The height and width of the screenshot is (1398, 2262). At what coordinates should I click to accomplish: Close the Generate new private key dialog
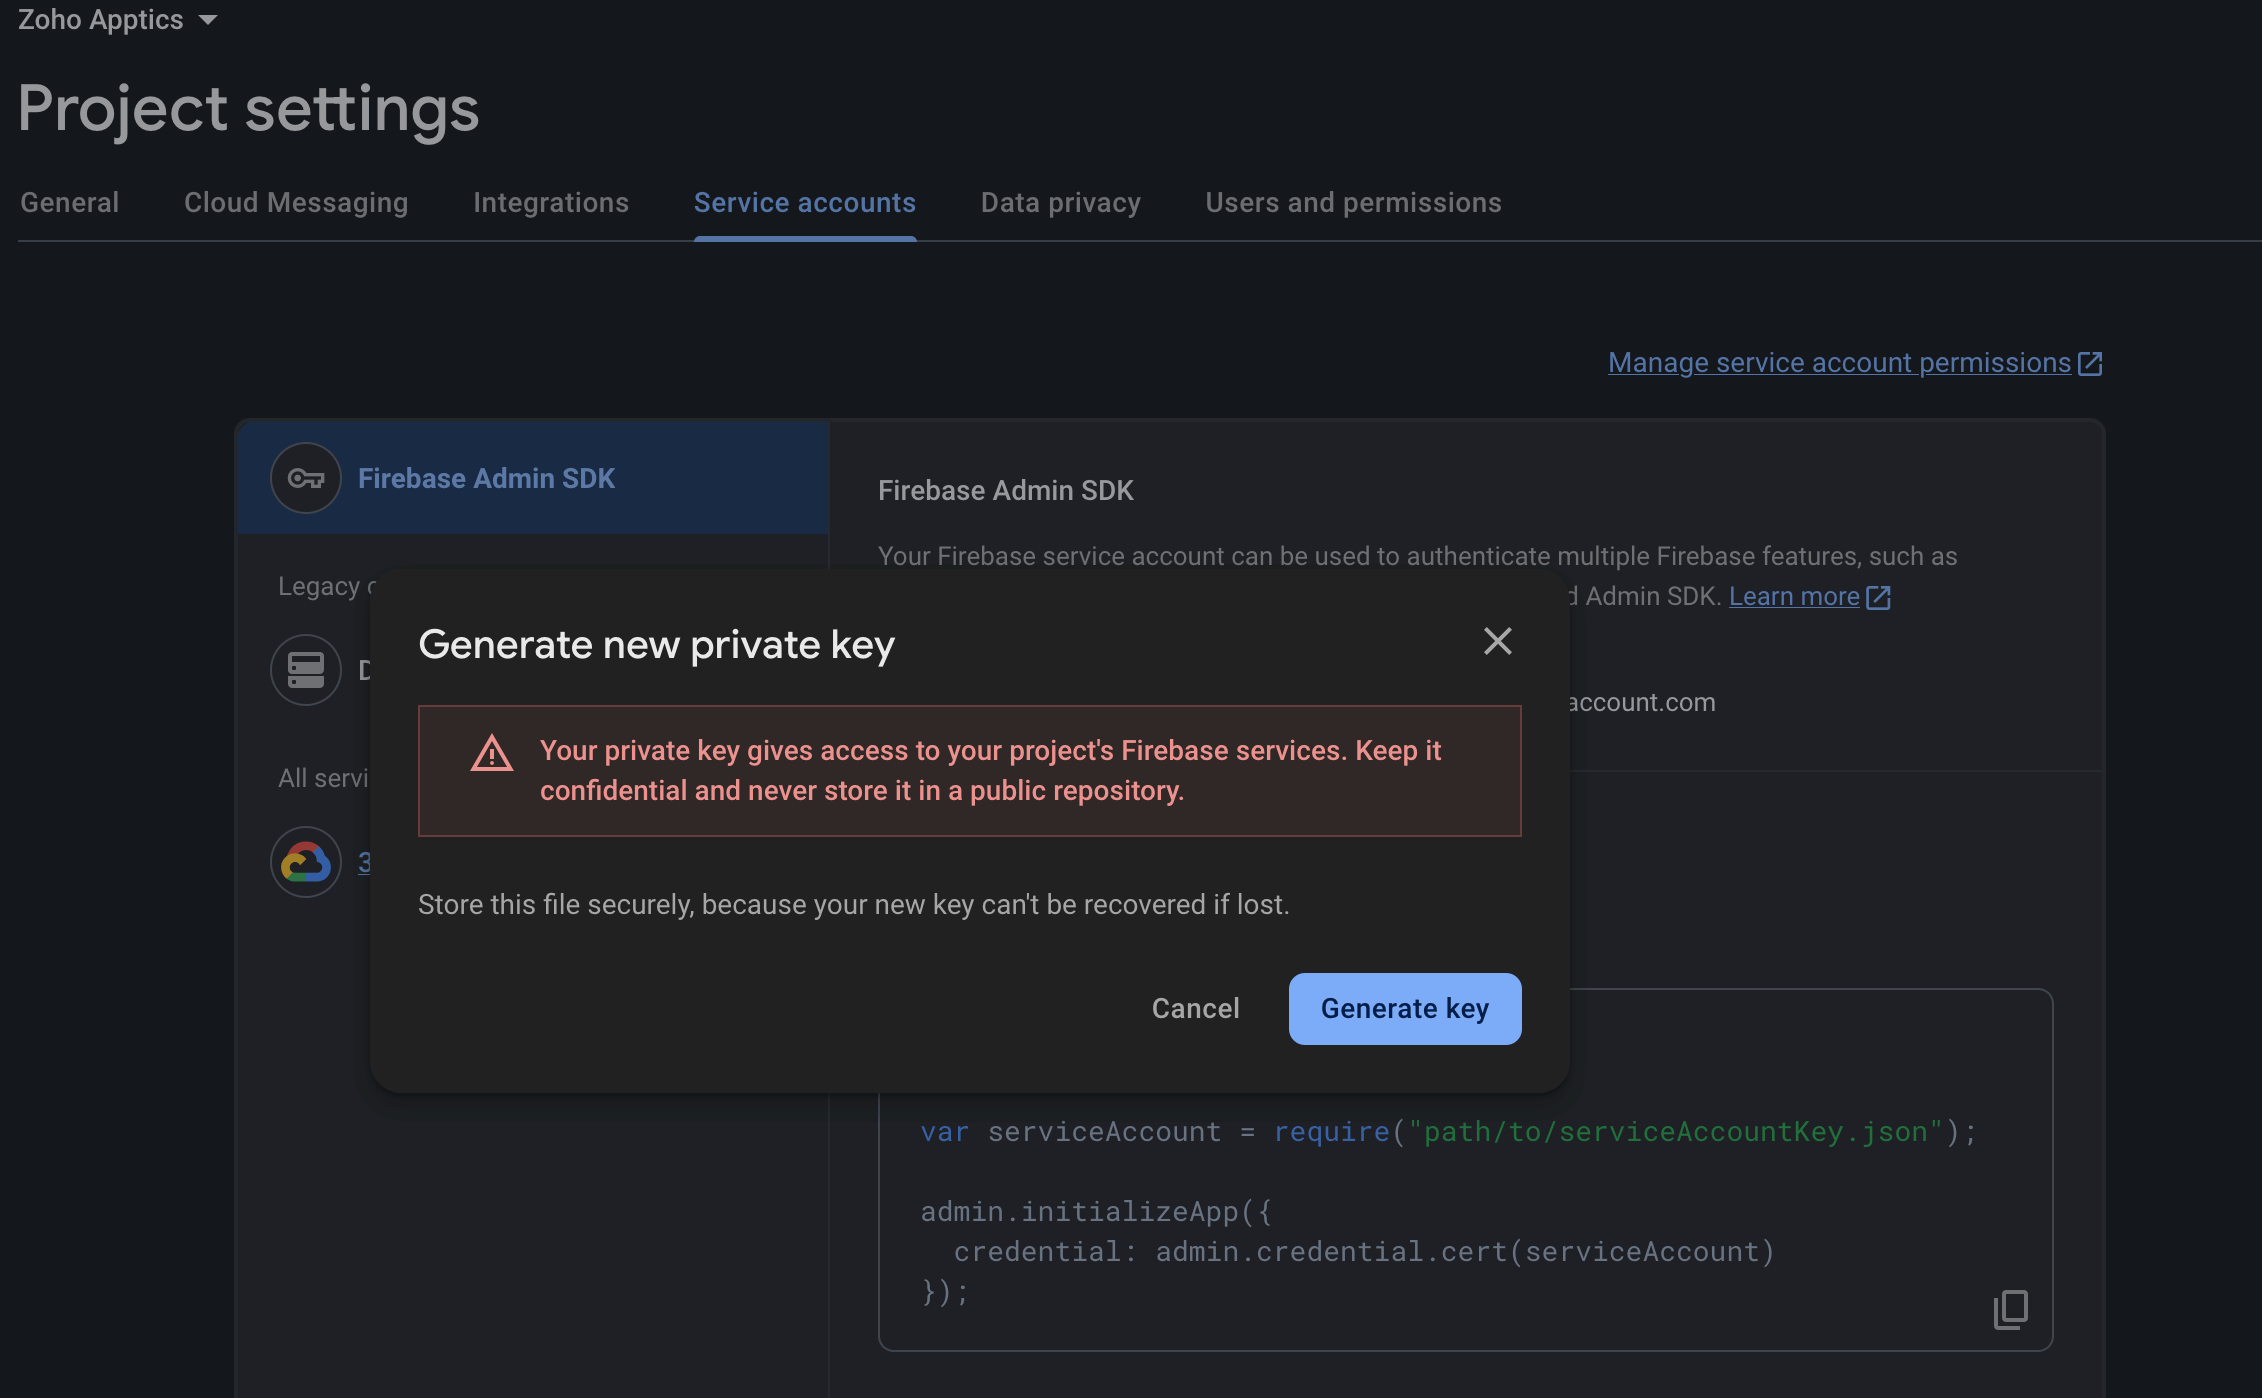(1497, 641)
